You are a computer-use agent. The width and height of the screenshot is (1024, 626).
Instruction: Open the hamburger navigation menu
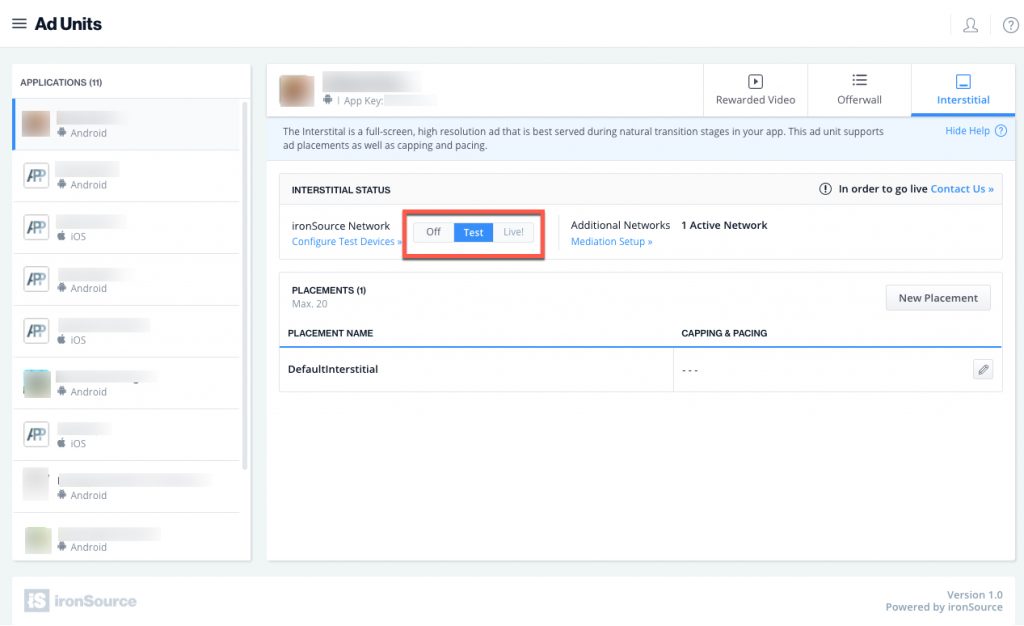(19, 23)
